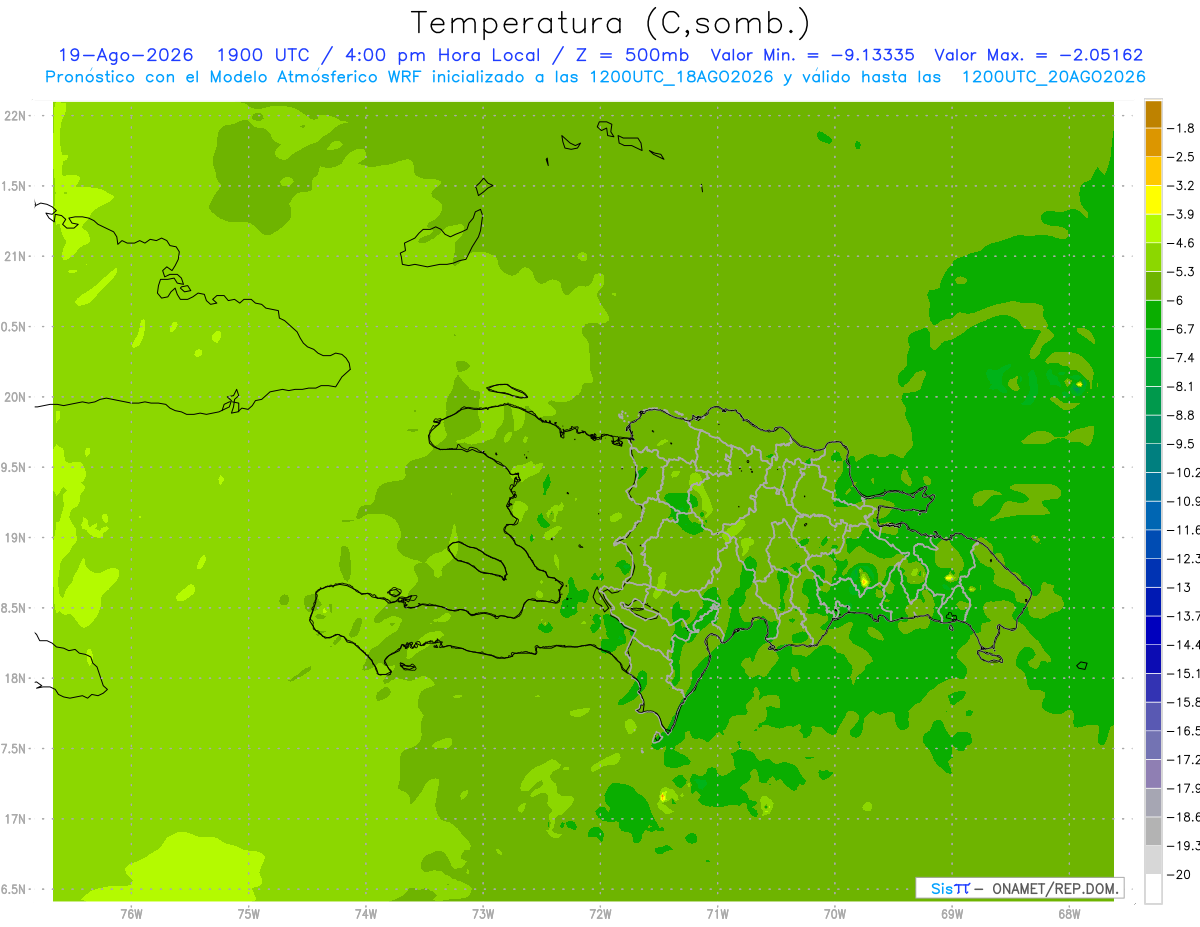Image resolution: width=1200 pixels, height=927 pixels.
Task: Select the date "19-Ago-2026" in the header
Action: click(x=125, y=55)
